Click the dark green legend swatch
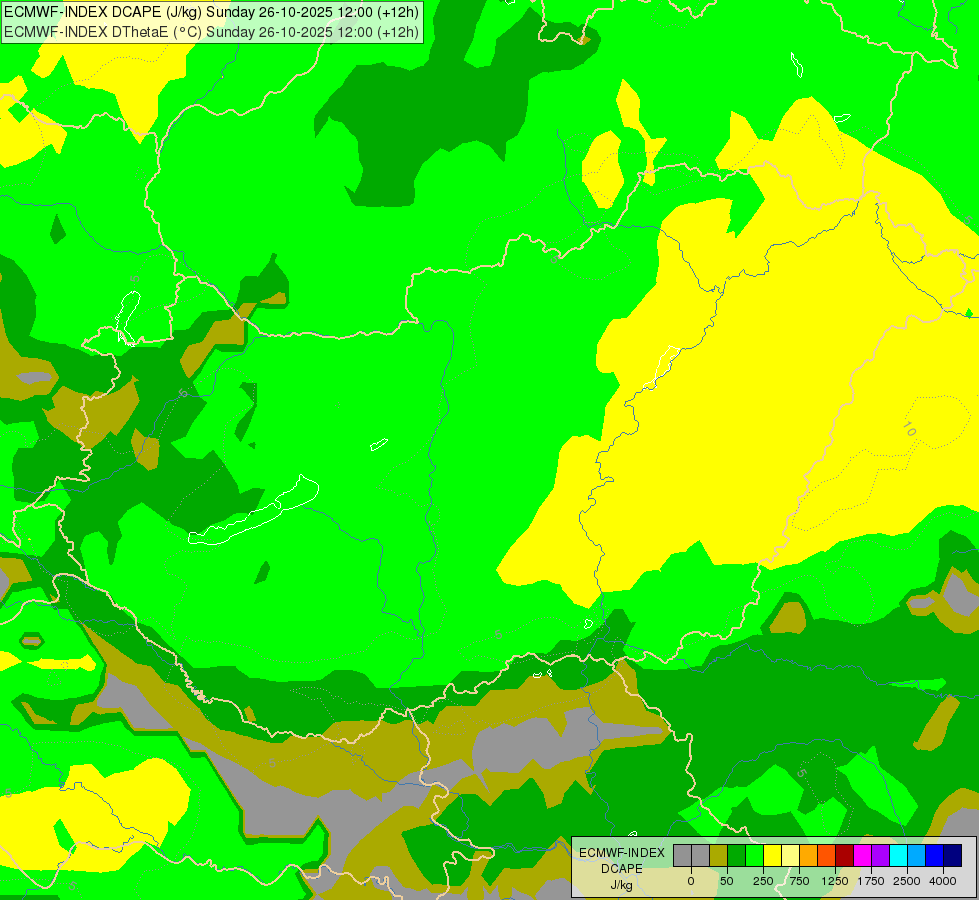979x900 pixels. coord(737,856)
